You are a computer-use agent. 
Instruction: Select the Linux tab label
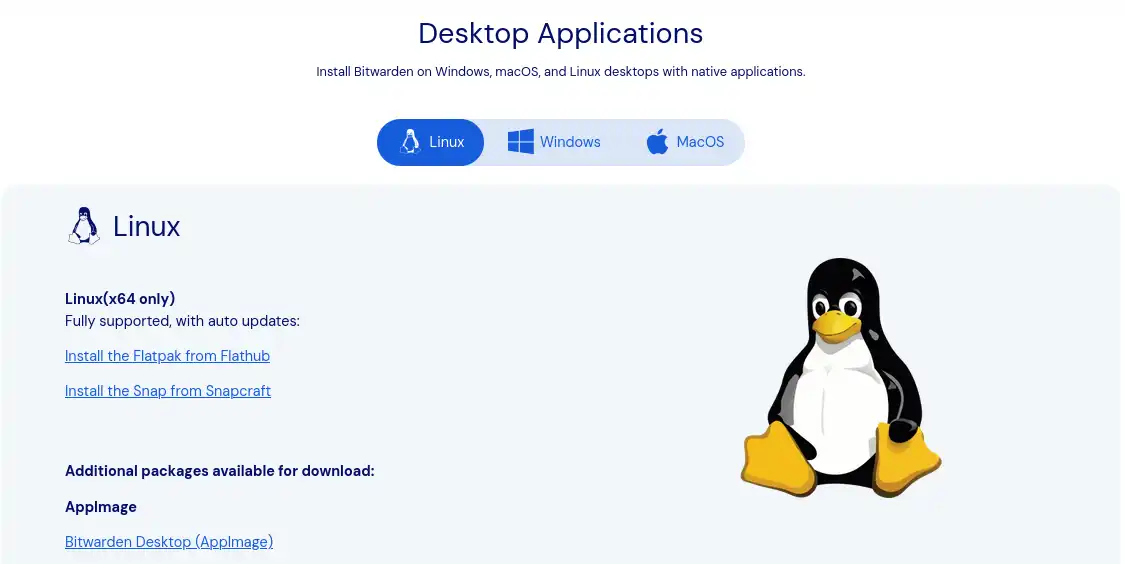click(x=447, y=142)
